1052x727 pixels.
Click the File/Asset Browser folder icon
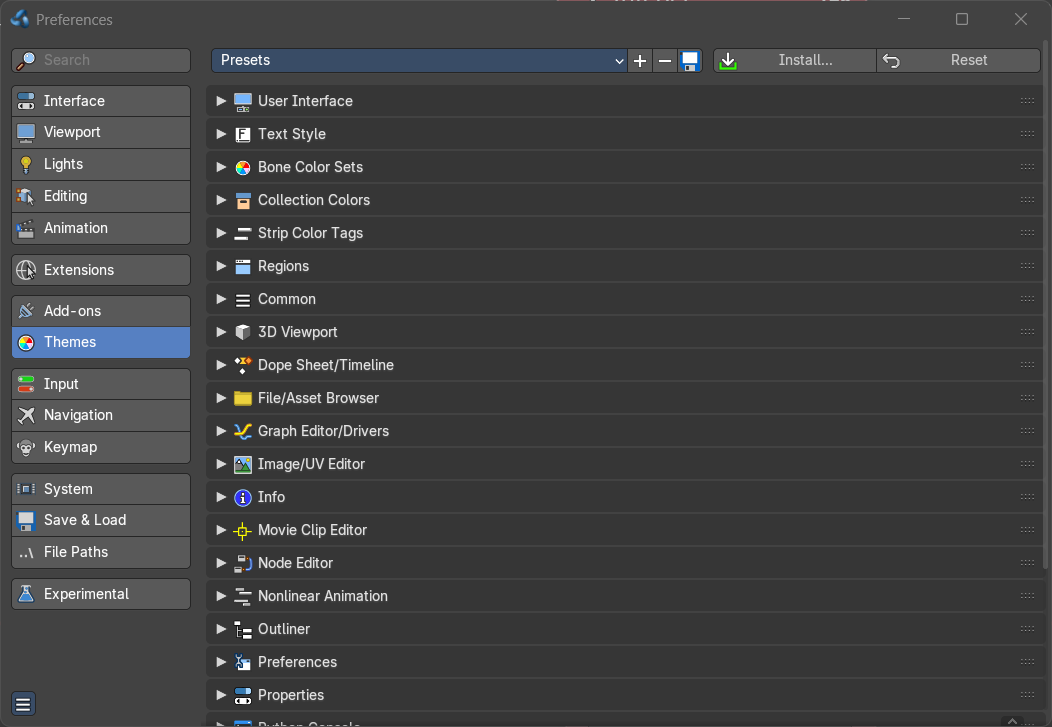click(x=242, y=398)
